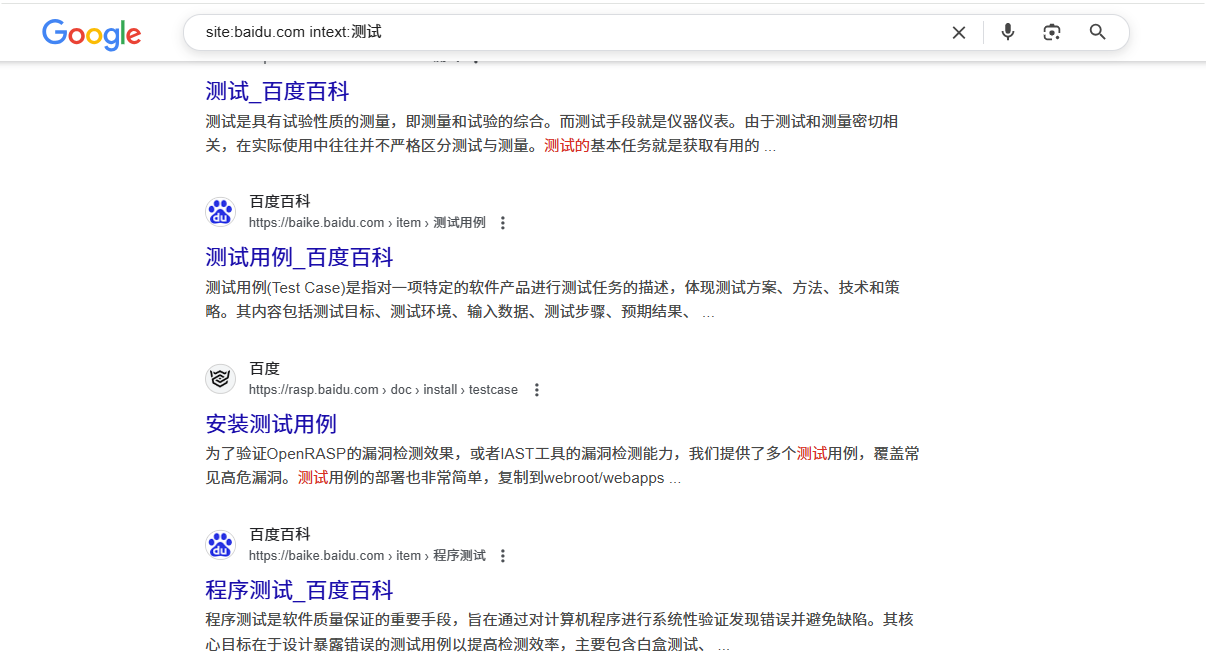
Task: Open more options for 测试用例 result
Action: pyautogui.click(x=503, y=223)
